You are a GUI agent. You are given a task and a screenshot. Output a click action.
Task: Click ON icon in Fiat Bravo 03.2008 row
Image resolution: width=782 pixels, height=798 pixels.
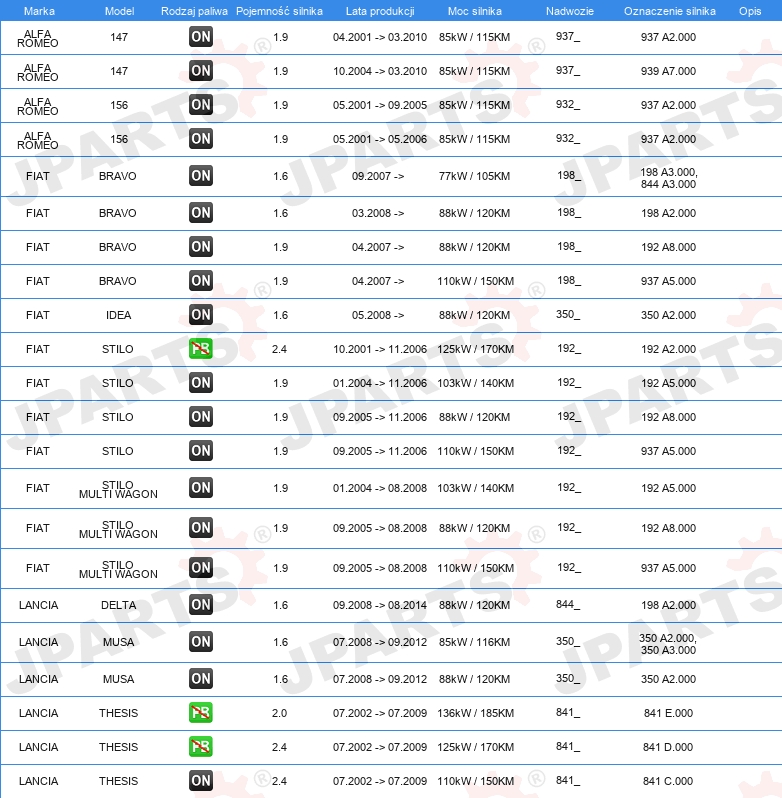point(200,213)
